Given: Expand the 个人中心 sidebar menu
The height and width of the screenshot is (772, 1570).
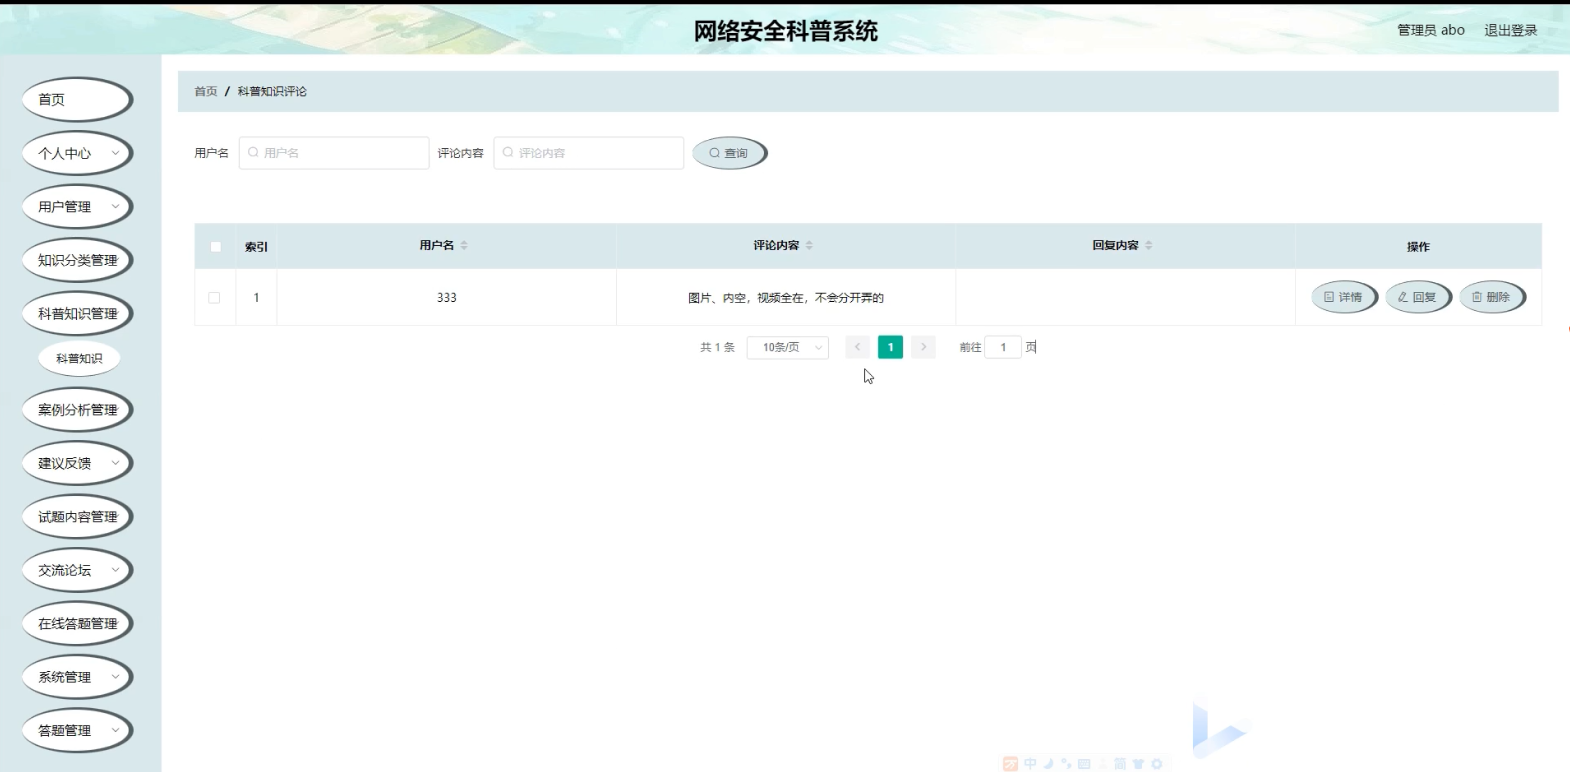Looking at the screenshot, I should [x=77, y=153].
